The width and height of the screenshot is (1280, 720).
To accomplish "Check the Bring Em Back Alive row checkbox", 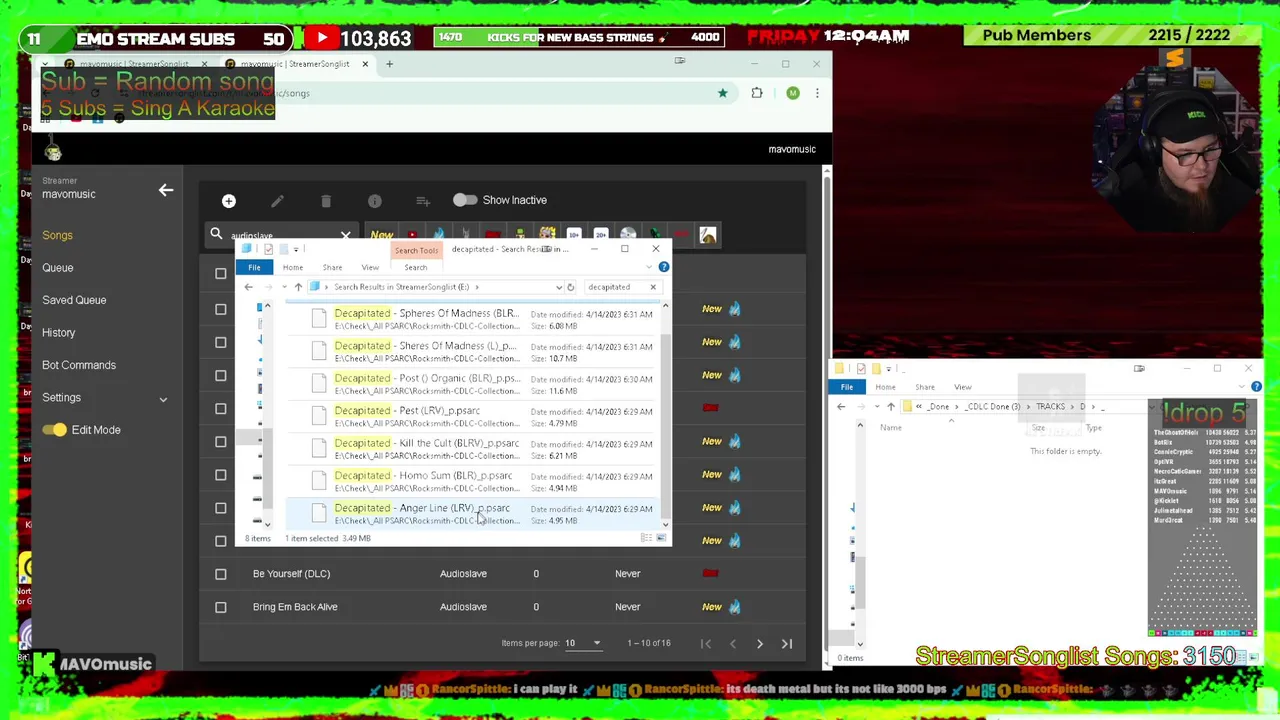I will (x=221, y=607).
